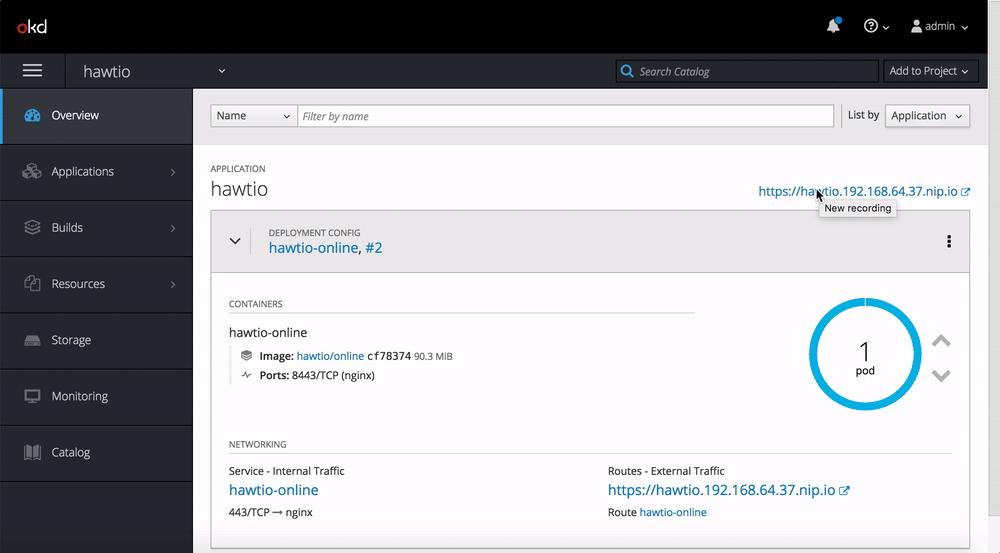This screenshot has height=553, width=1000.
Task: Open the hawtio-online deployment config link
Action: [x=313, y=247]
